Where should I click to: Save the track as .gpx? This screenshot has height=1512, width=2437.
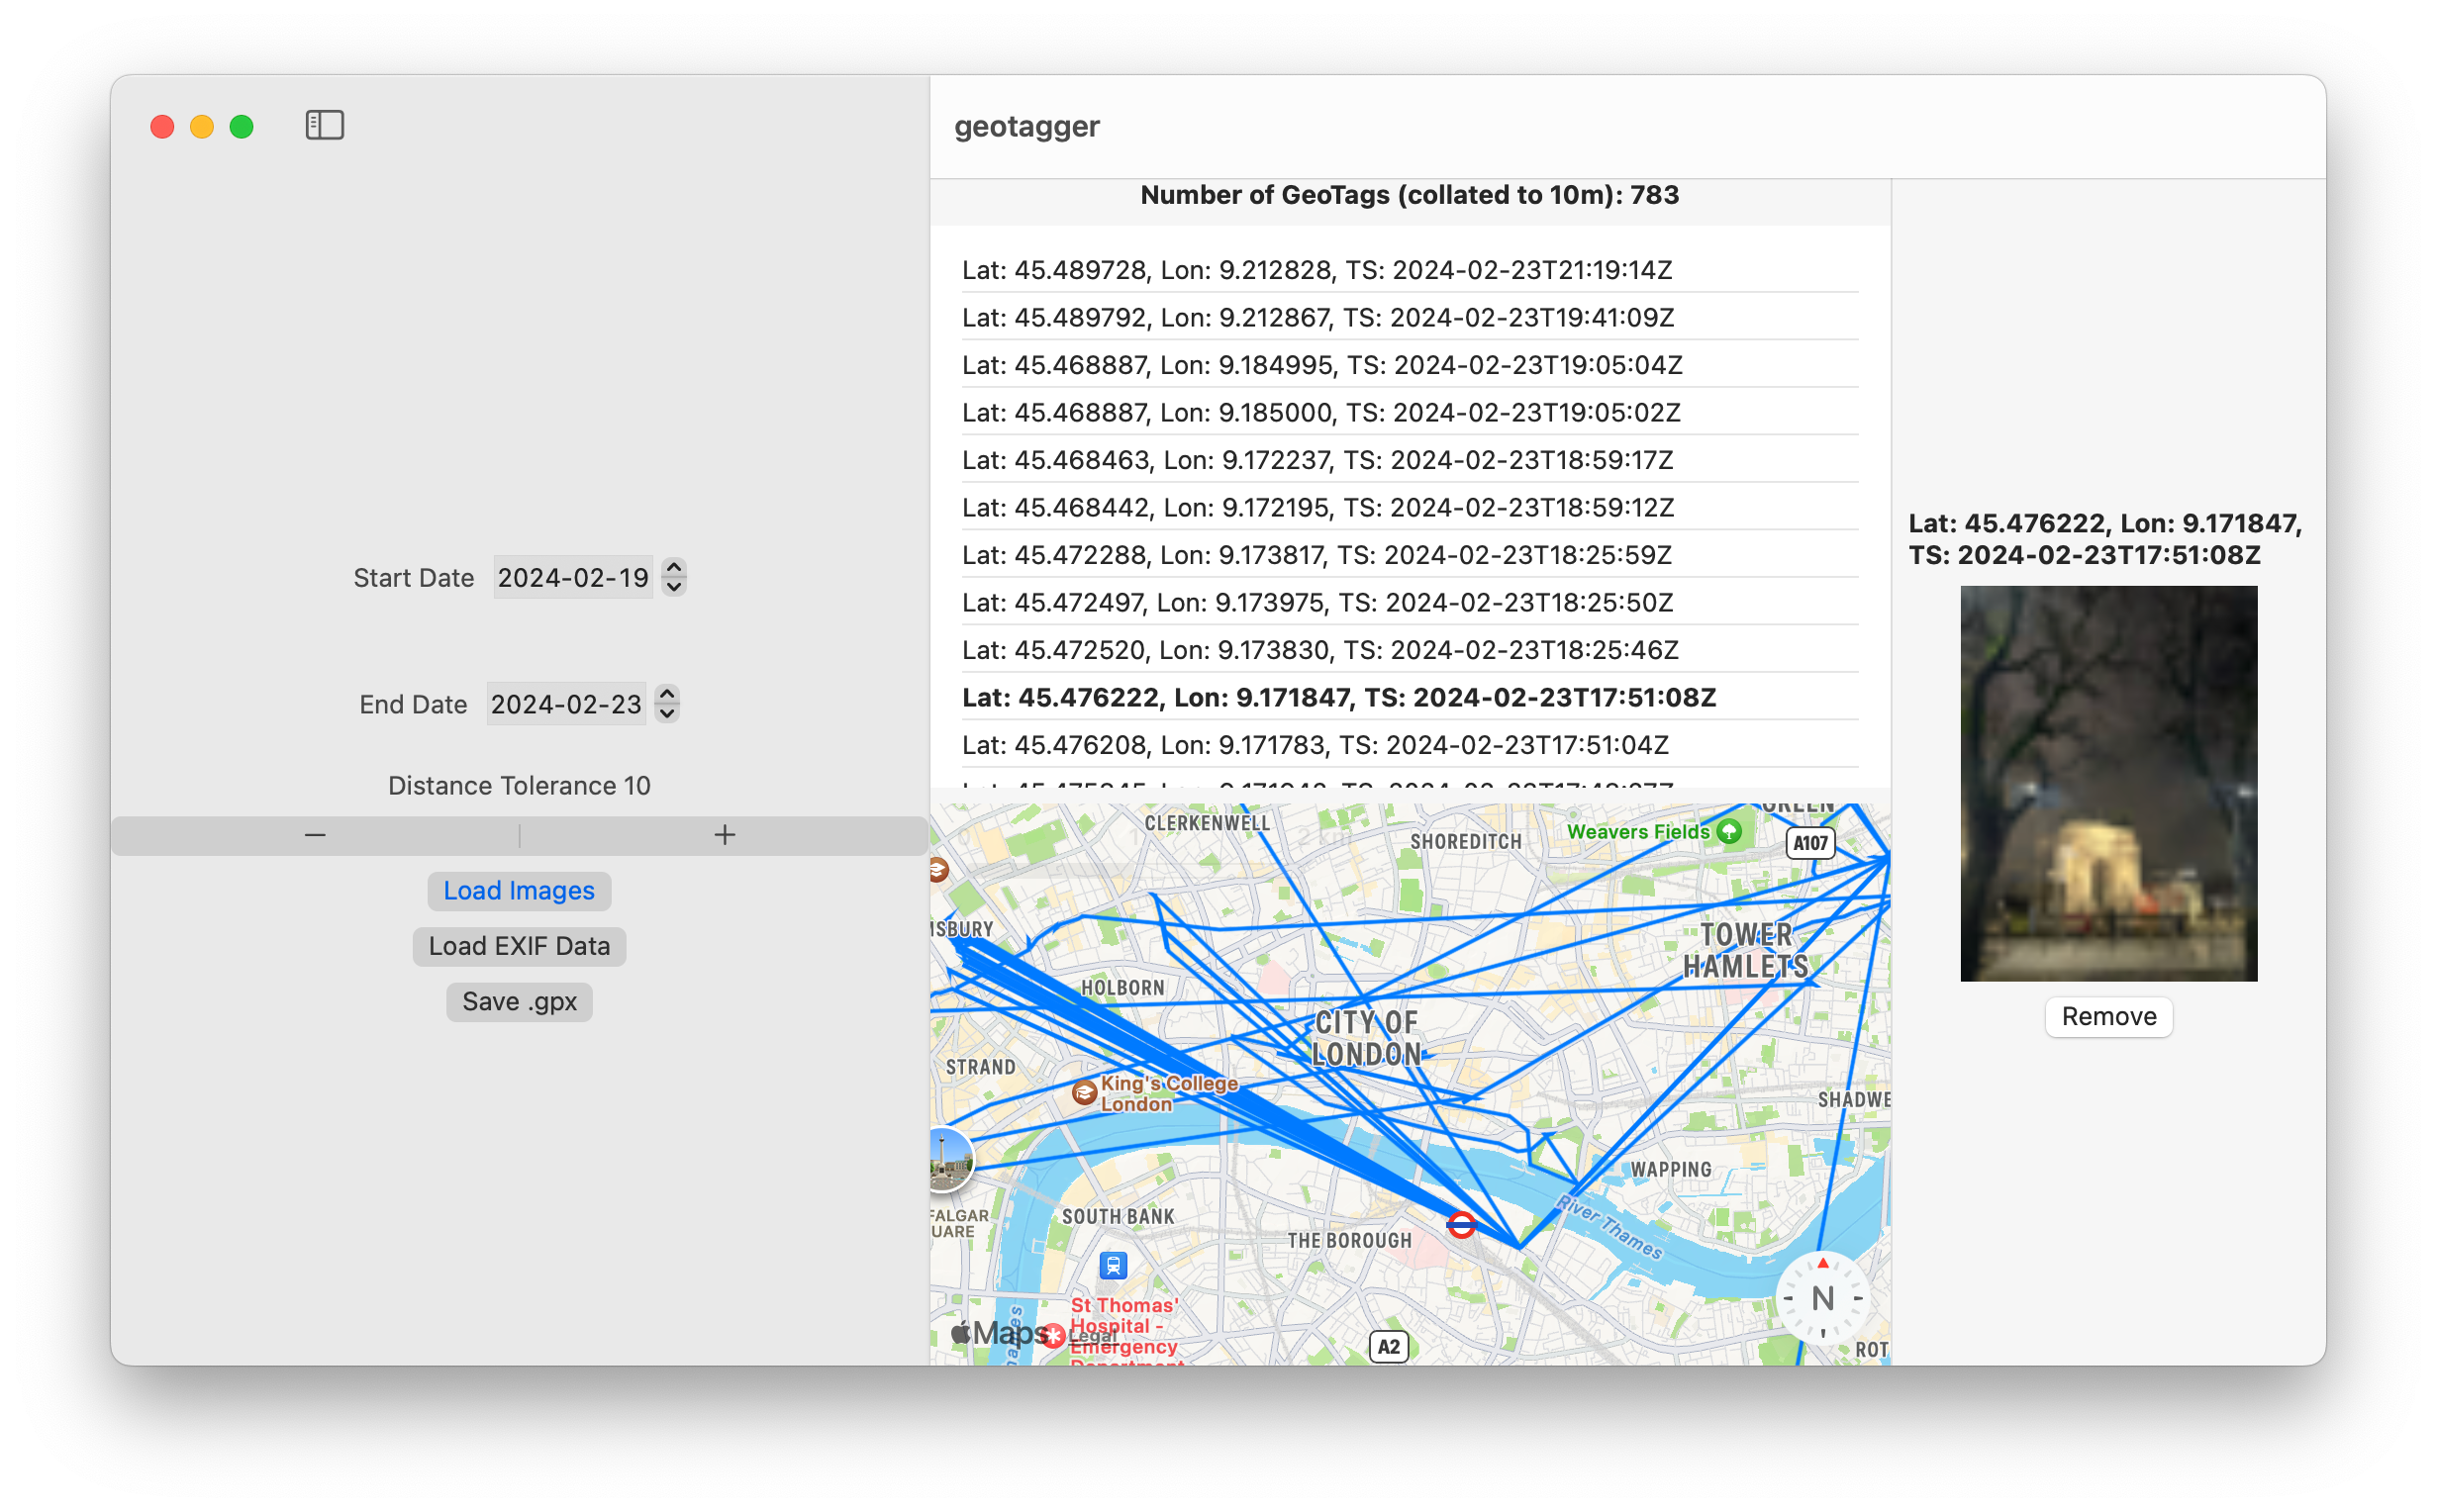point(519,1001)
